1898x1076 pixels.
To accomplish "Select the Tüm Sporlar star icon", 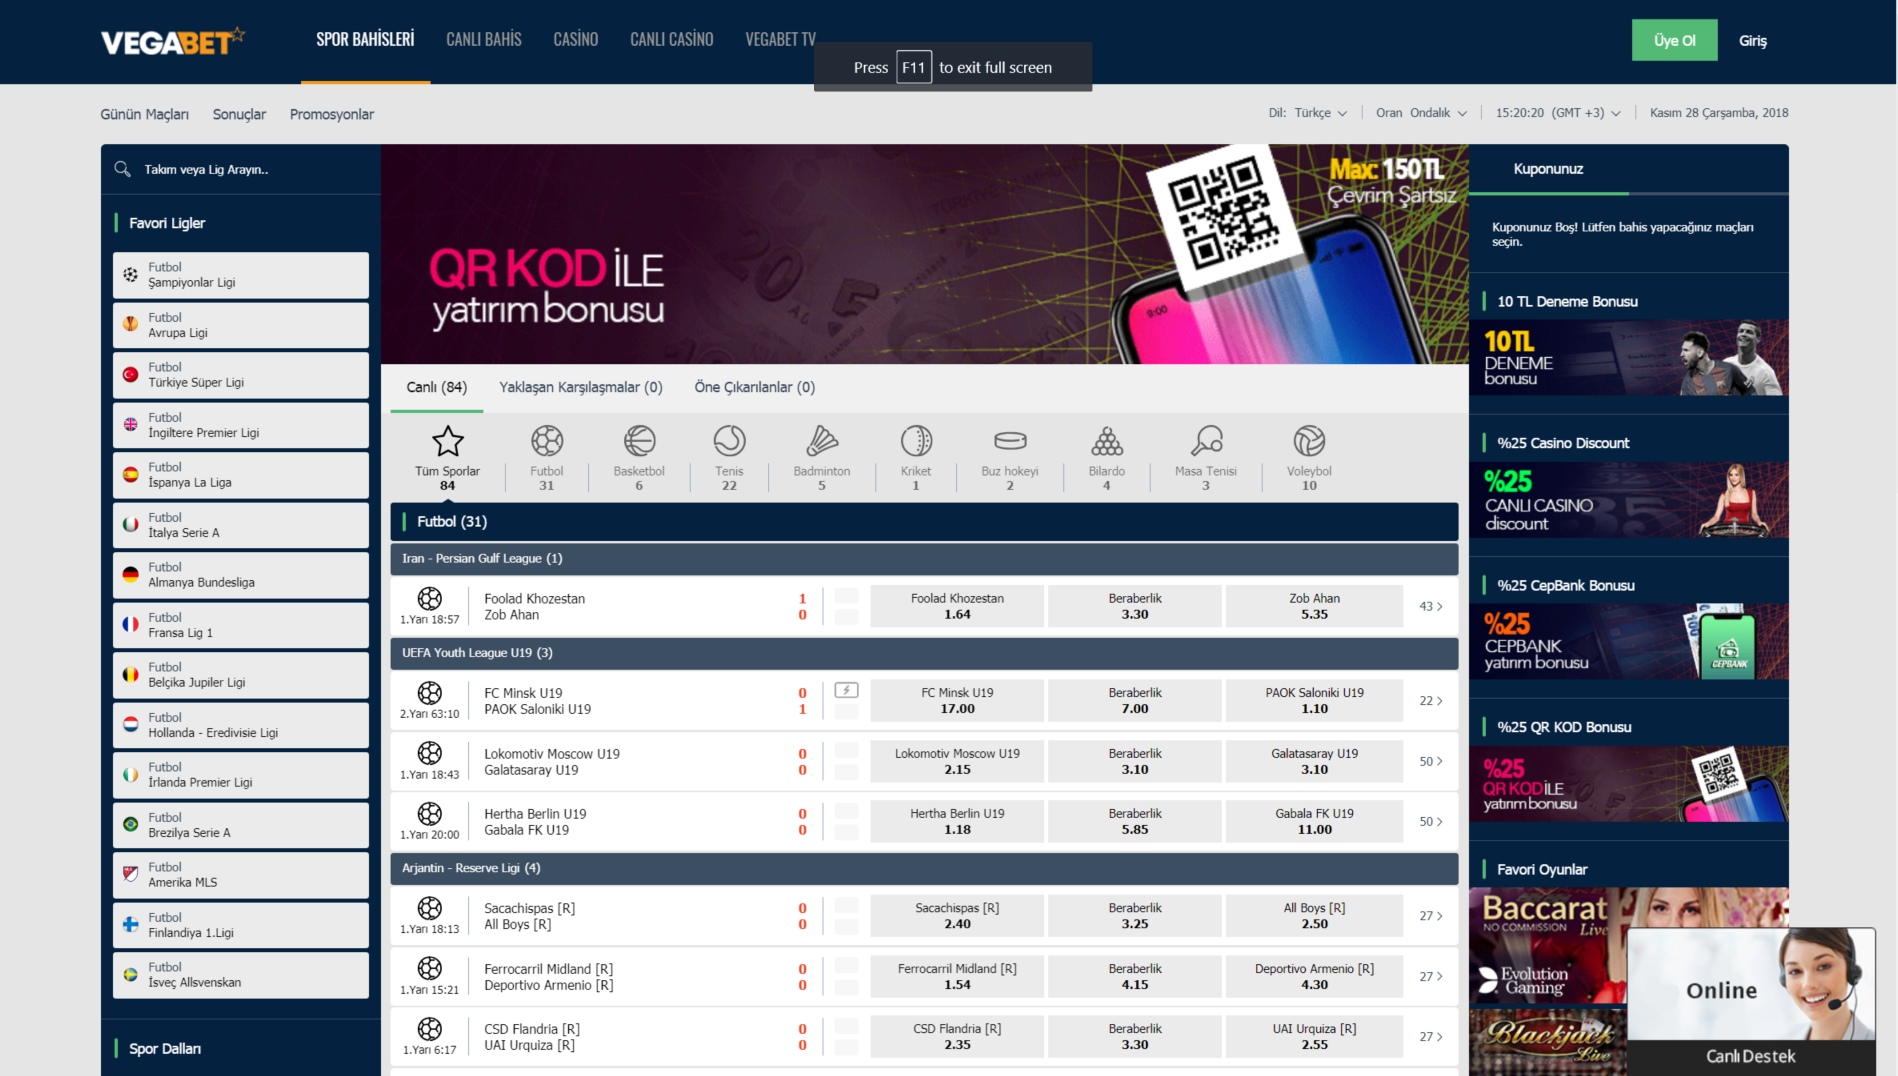I will point(447,441).
